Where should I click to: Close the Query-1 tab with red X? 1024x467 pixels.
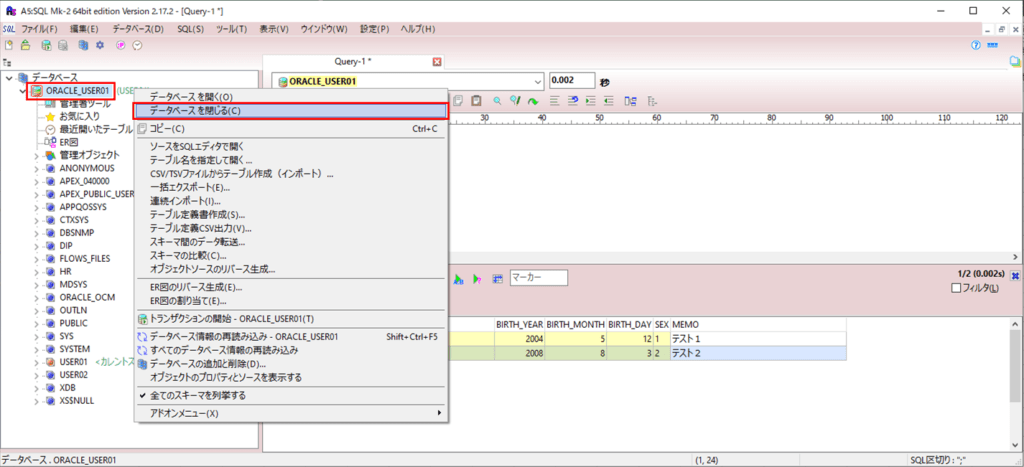436,62
